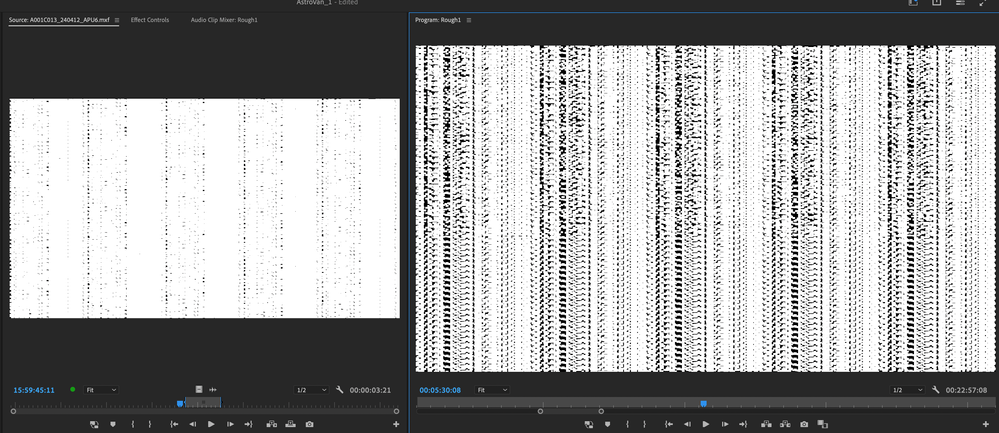
Task: Click Overwrite button in Source monitor
Action: 290,424
